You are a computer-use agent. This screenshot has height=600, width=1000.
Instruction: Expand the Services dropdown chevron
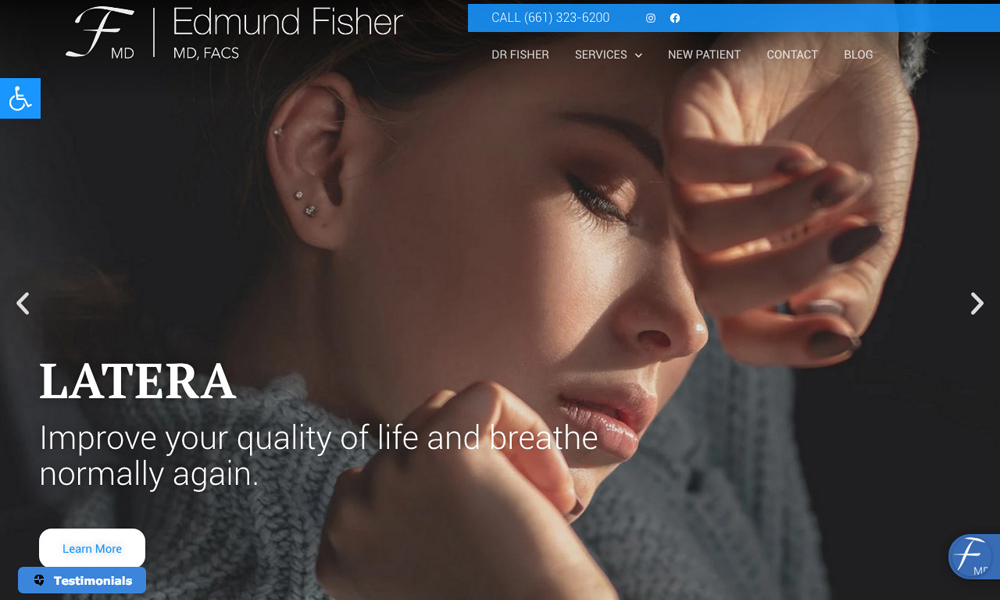(x=638, y=55)
